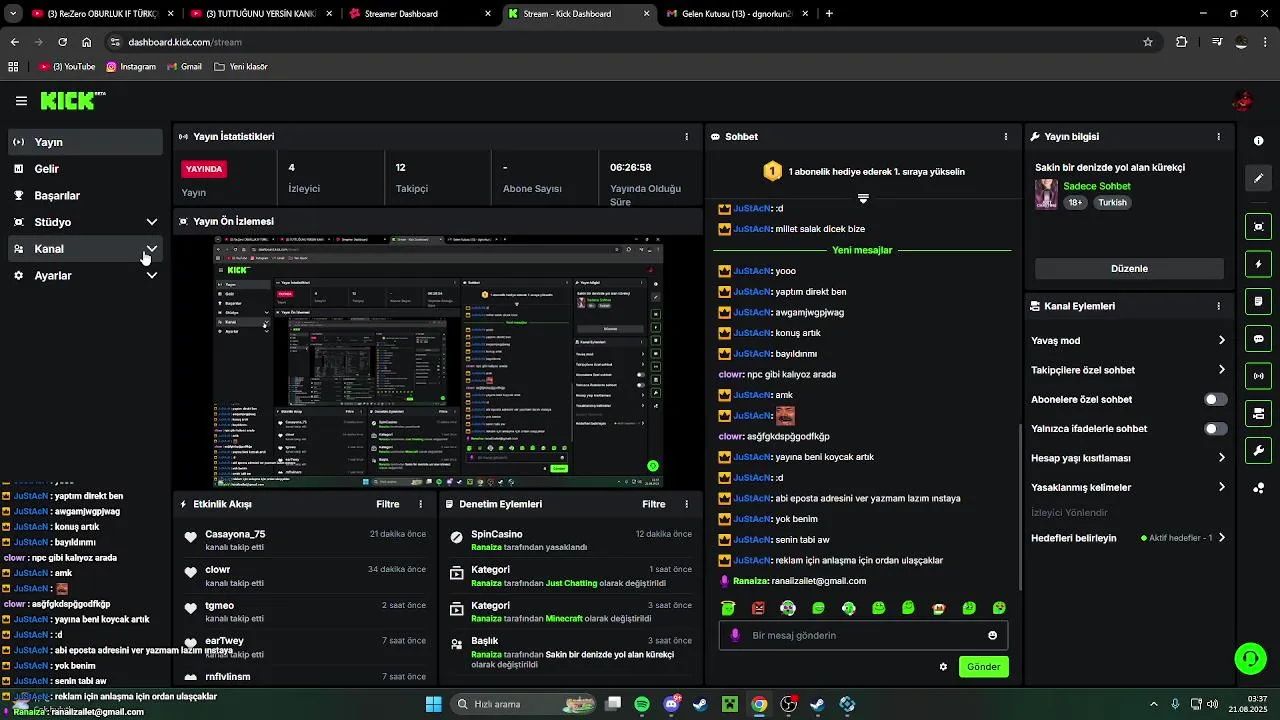
Task: Pick the angry red face emote
Action: pyautogui.click(x=758, y=608)
